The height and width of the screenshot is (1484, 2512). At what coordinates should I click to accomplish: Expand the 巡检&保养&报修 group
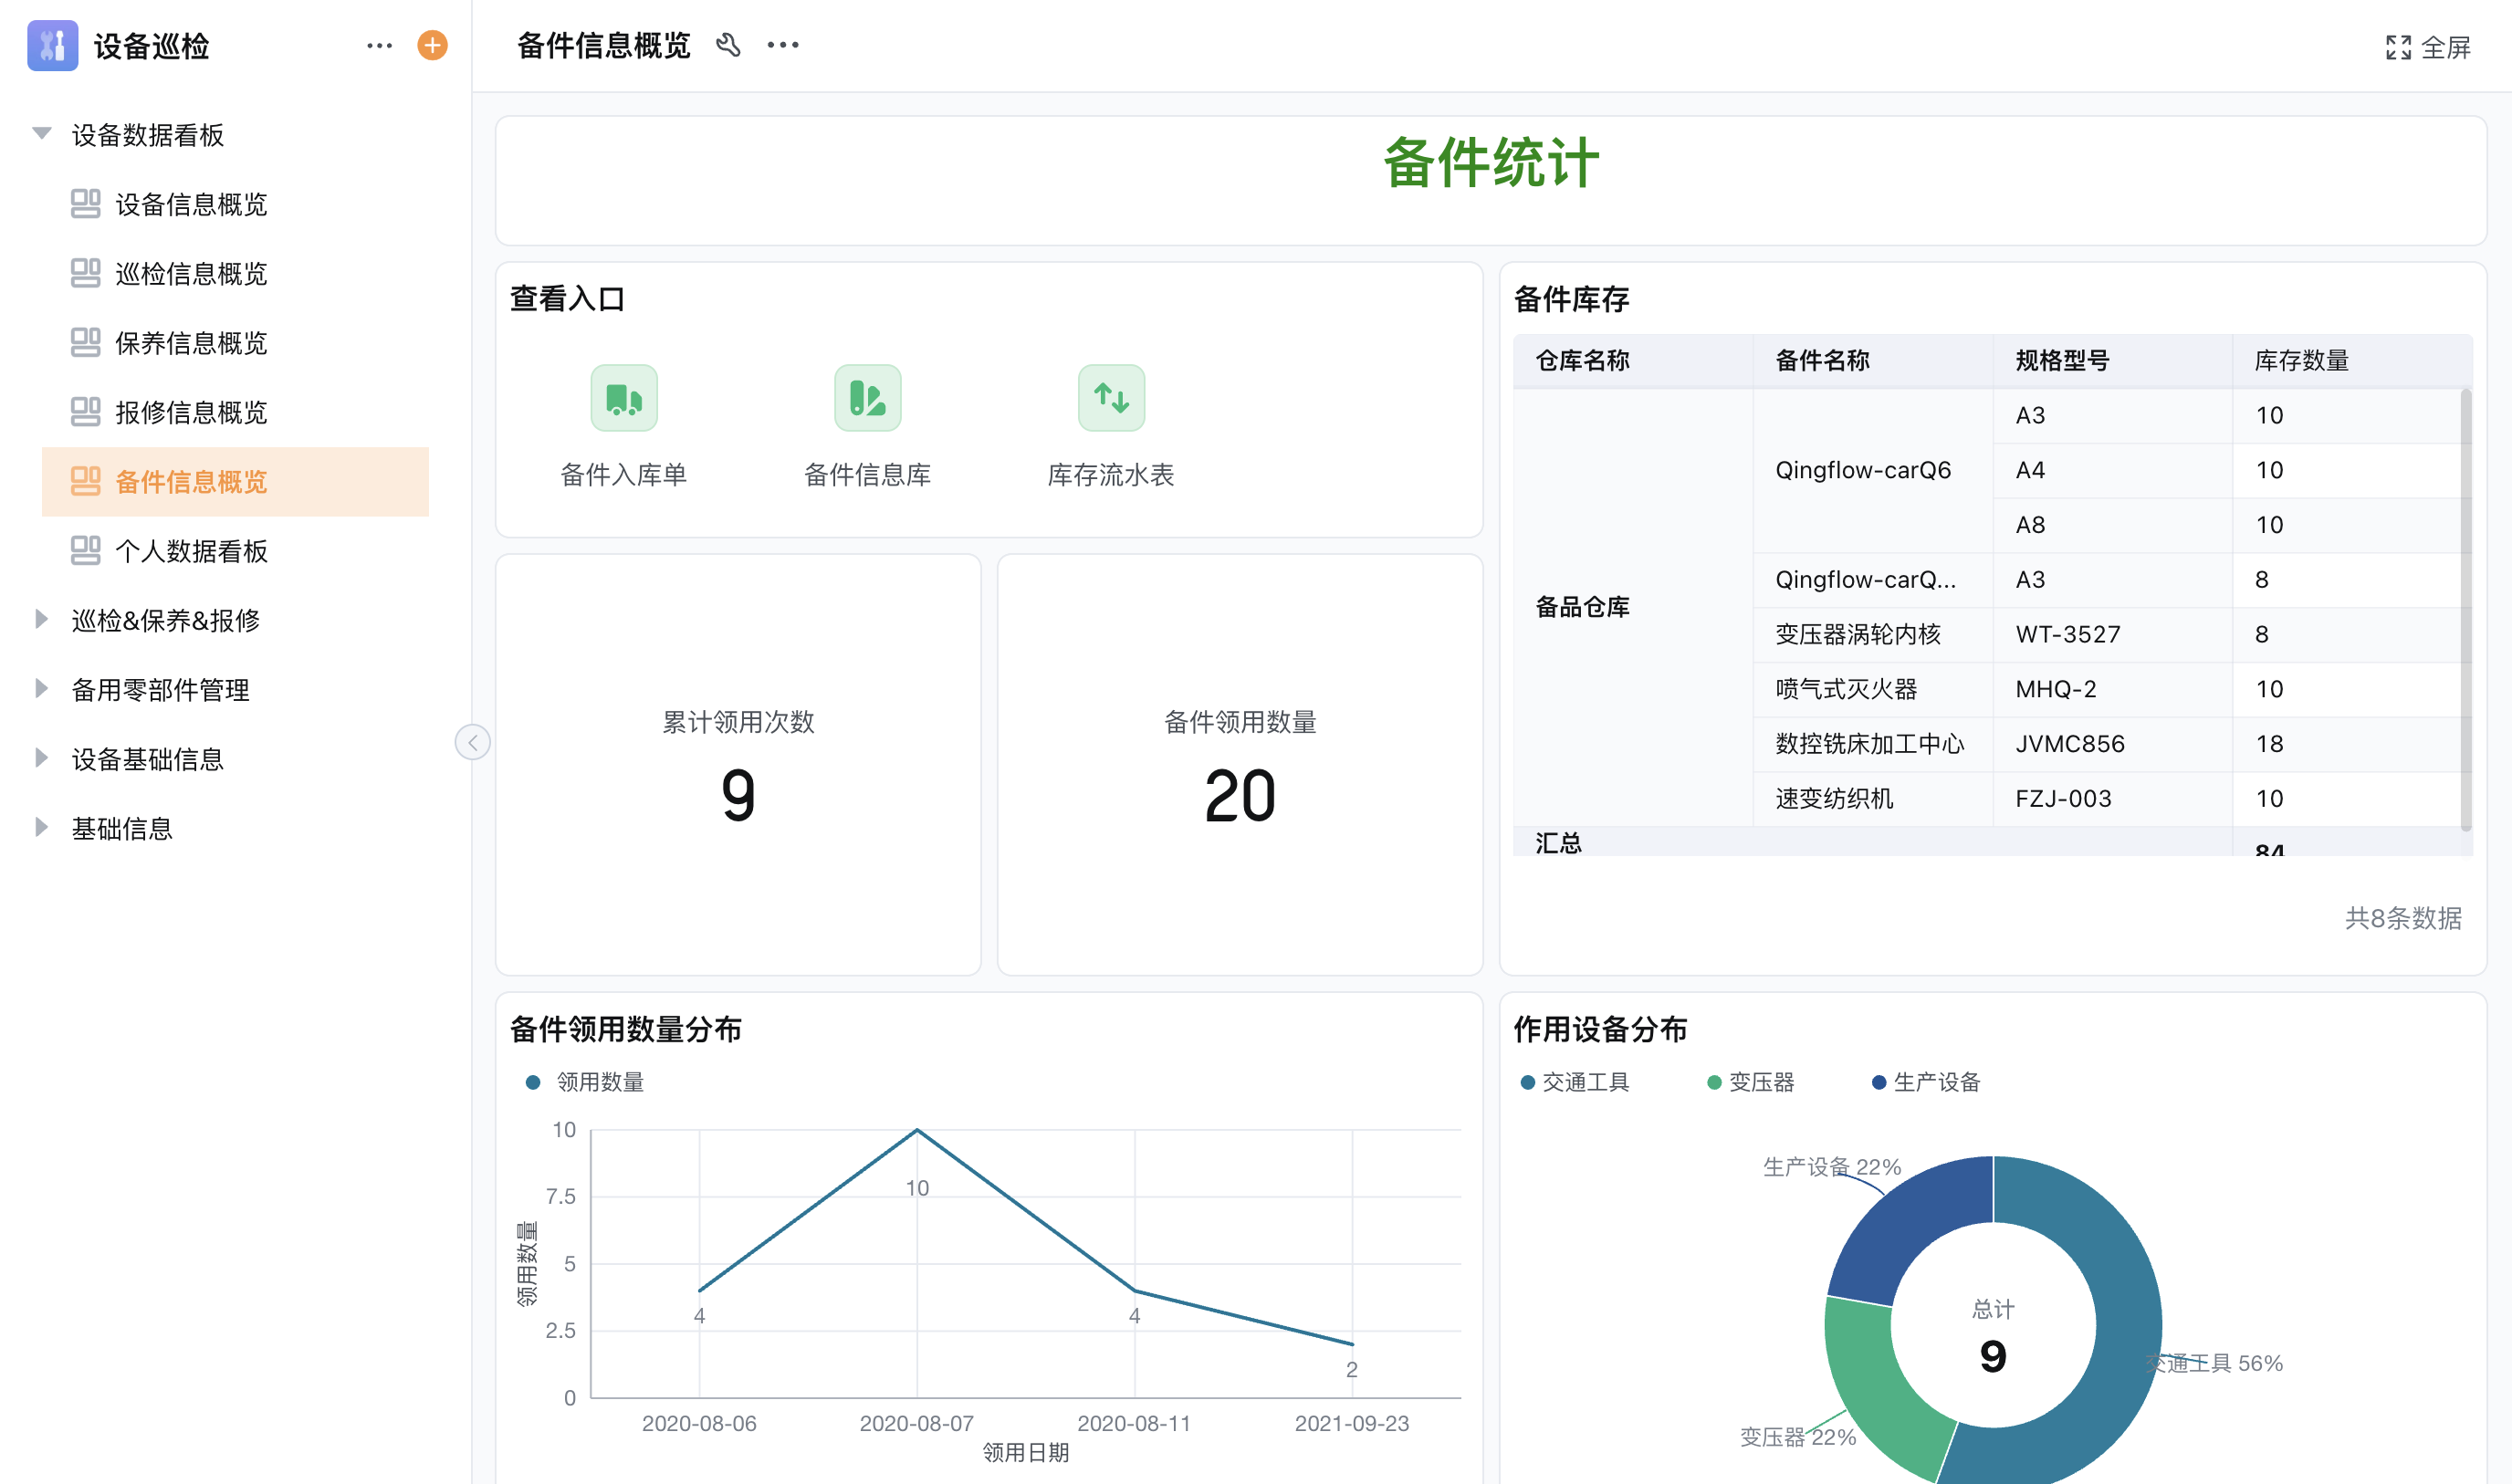41,620
